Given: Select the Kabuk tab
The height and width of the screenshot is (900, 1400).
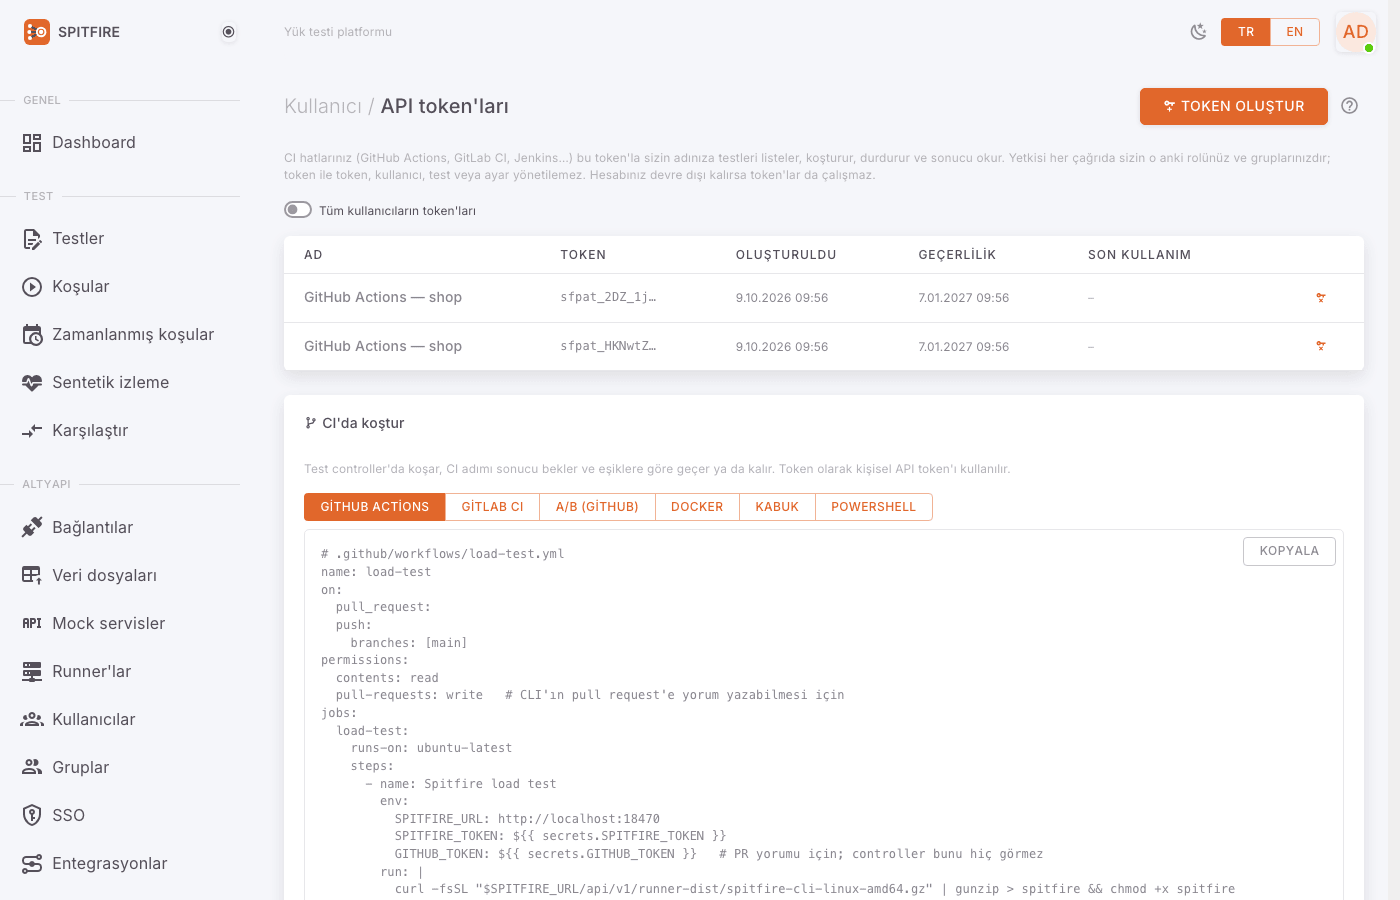Looking at the screenshot, I should click(777, 507).
